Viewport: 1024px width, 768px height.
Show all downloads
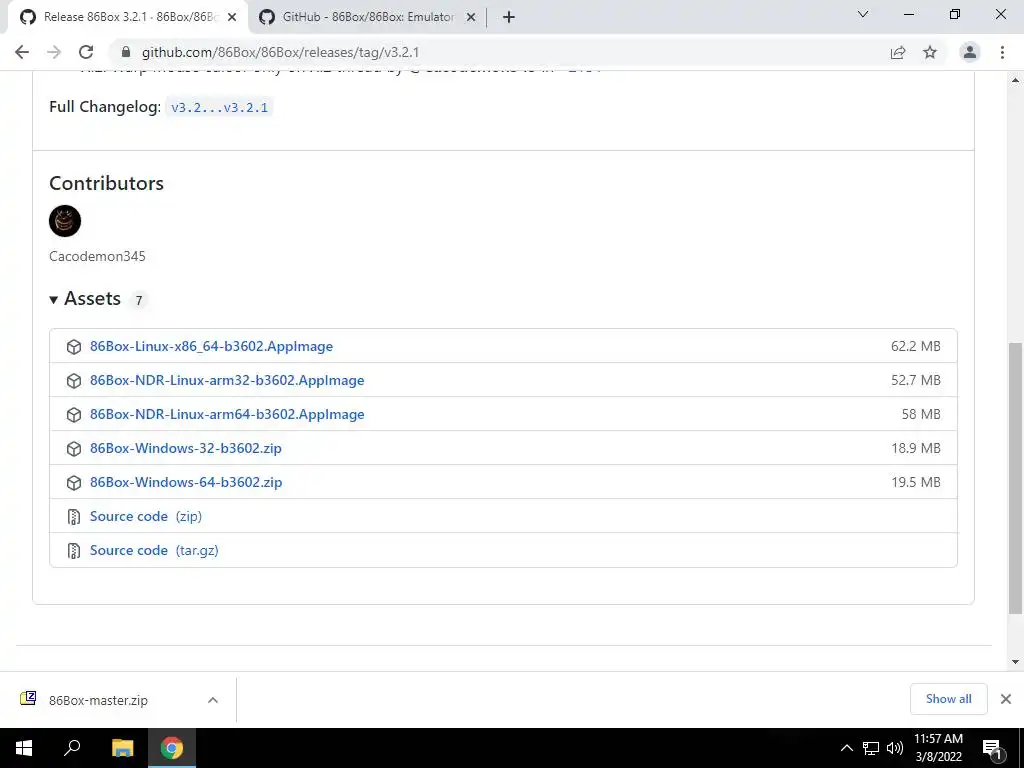point(948,699)
